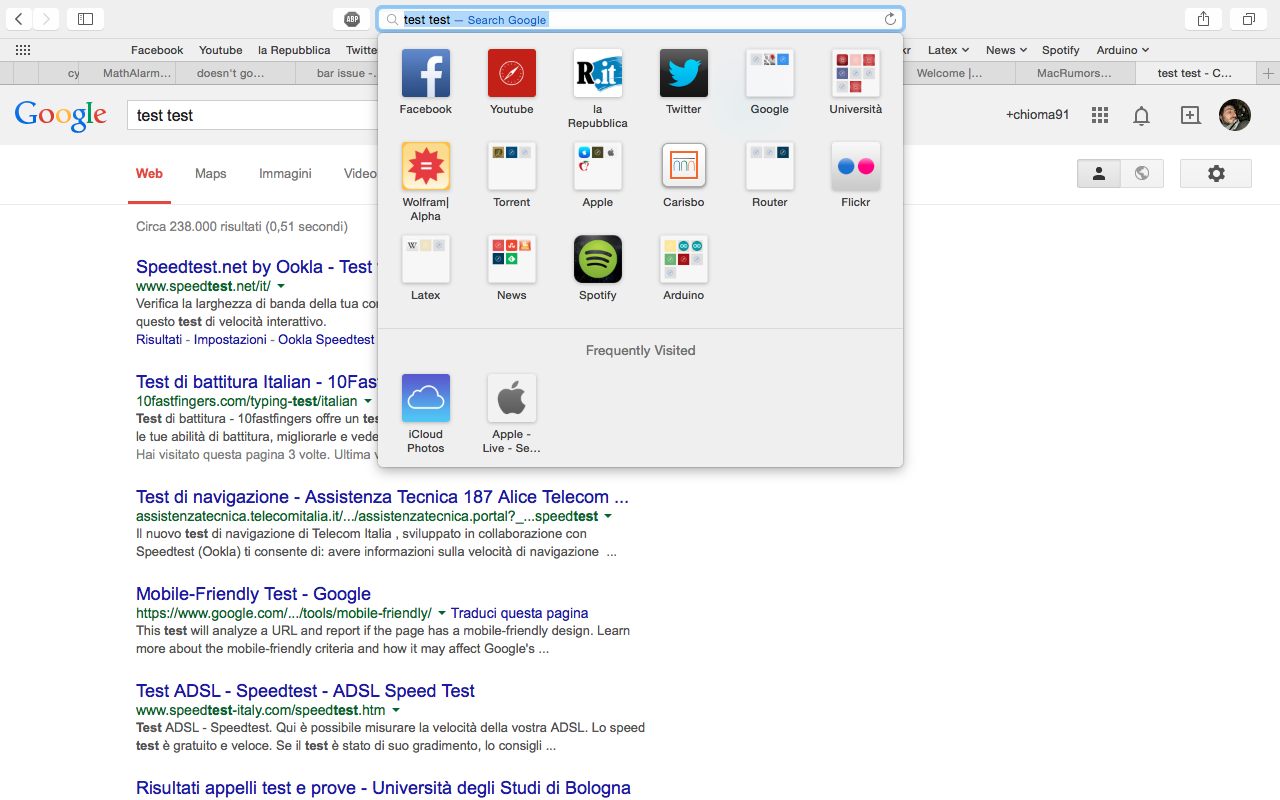Open Google notifications bell

point(1141,115)
